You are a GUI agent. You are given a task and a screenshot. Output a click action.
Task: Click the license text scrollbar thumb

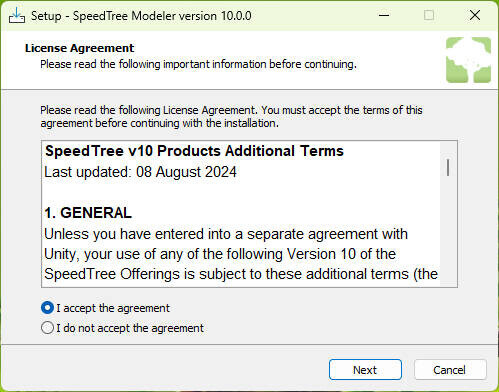(448, 167)
